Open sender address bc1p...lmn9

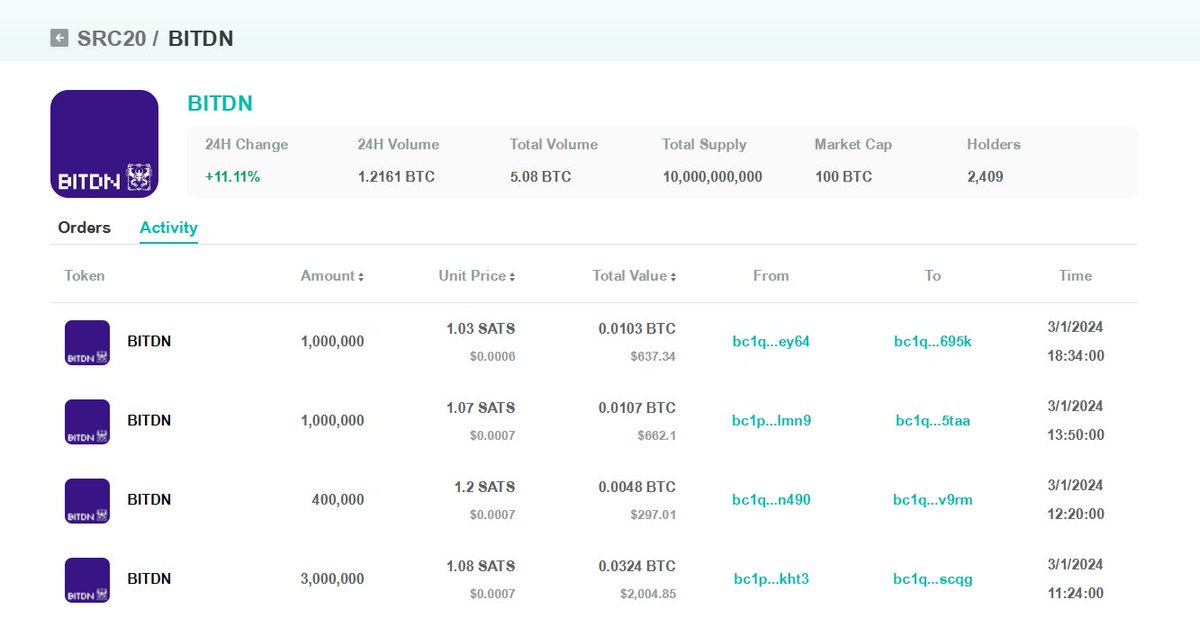771,421
